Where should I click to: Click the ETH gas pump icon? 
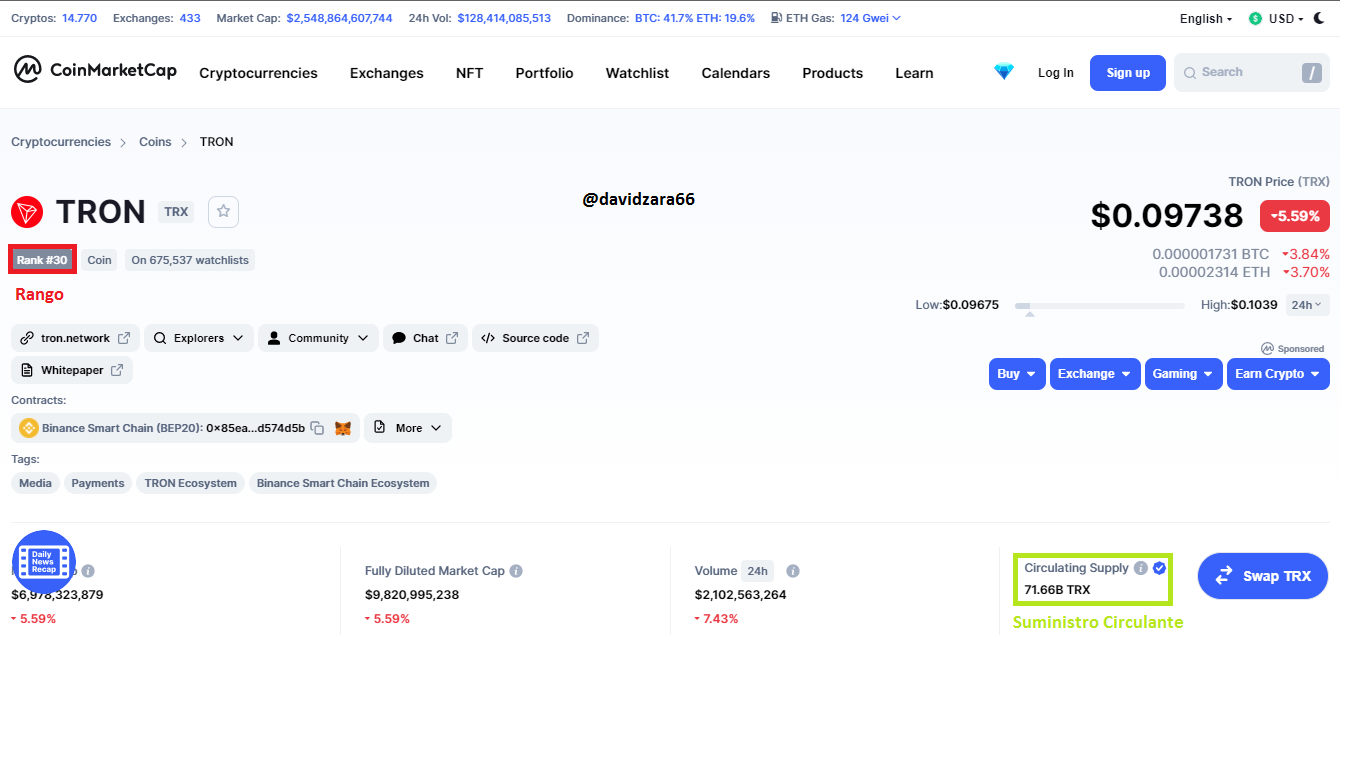coord(777,18)
